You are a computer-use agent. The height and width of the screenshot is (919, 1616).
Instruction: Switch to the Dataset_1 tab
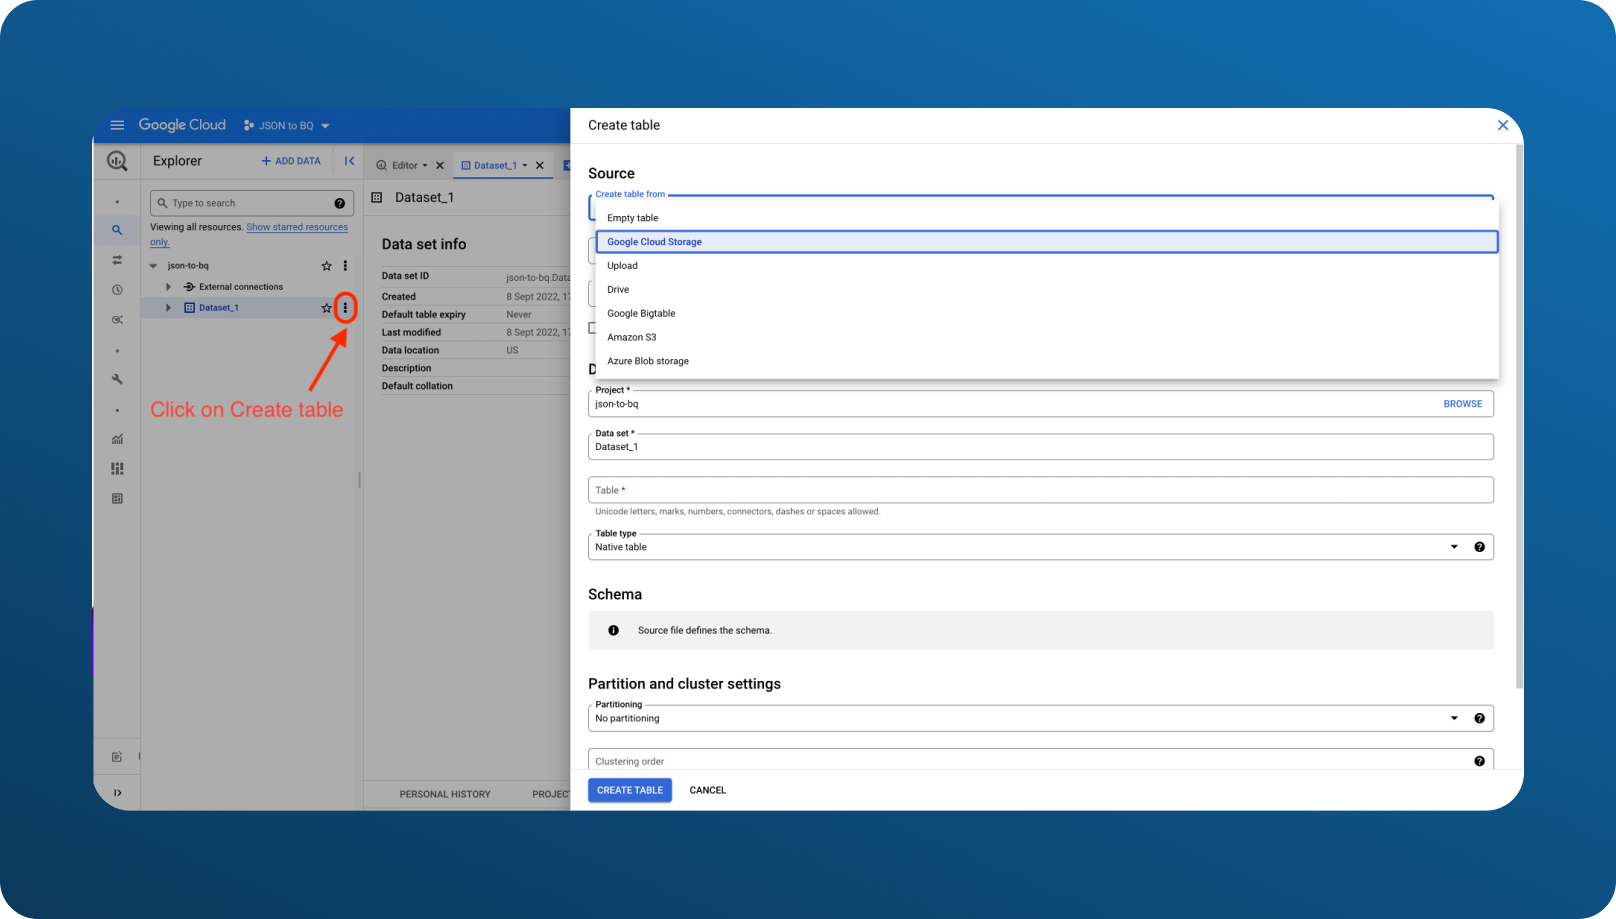click(x=495, y=165)
